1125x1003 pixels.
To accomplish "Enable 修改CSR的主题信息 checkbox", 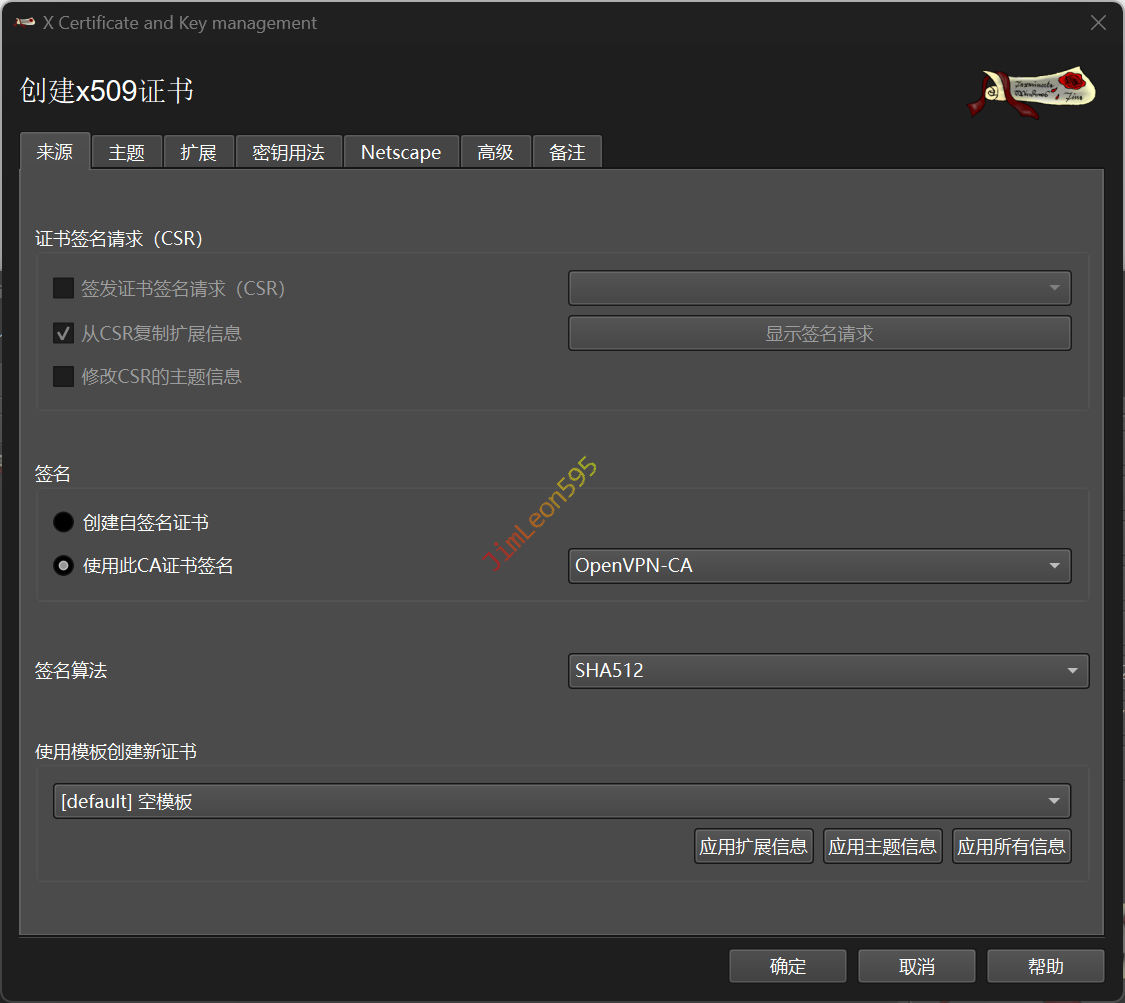I will pyautogui.click(x=64, y=377).
